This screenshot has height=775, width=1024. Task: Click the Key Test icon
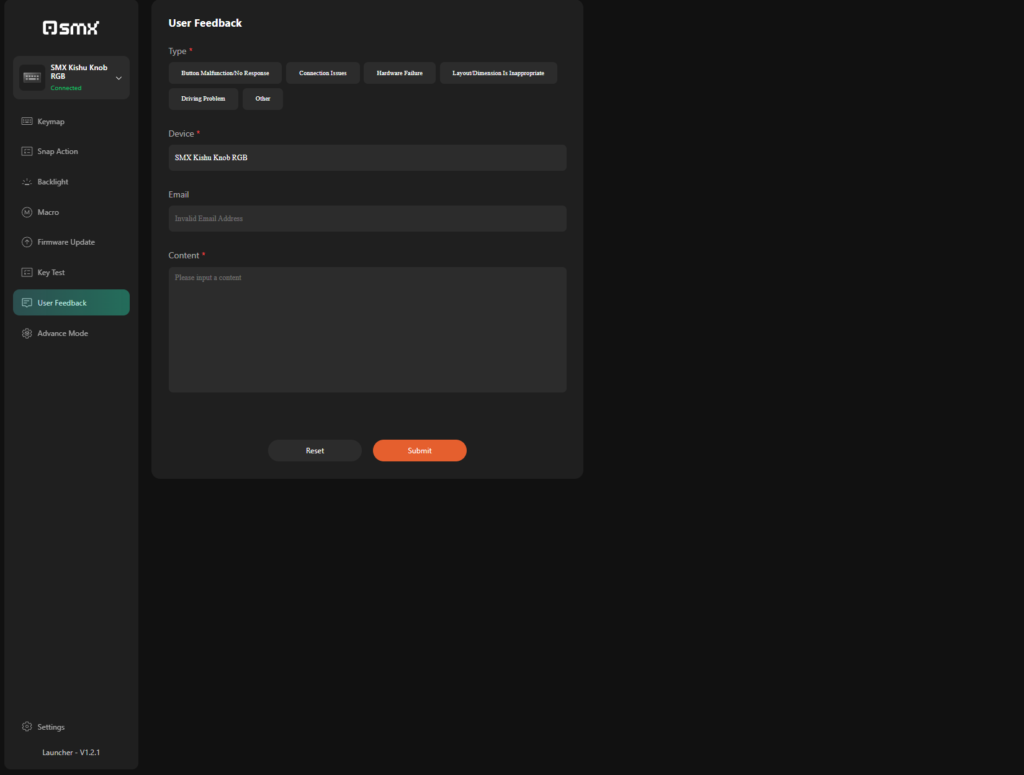click(x=27, y=272)
